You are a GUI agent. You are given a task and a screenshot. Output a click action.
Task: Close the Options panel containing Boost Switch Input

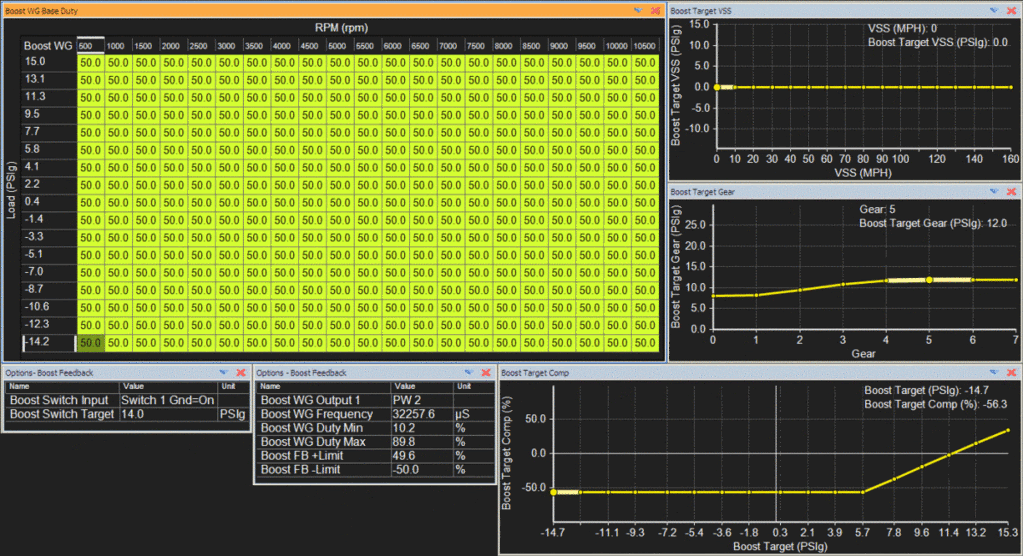(x=241, y=372)
